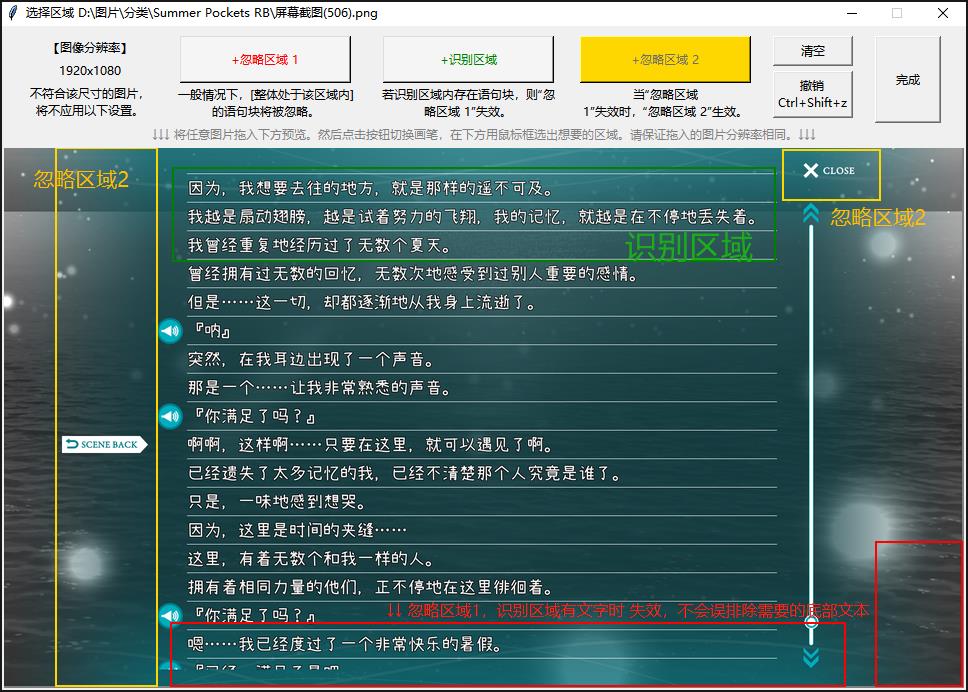
Task: Play voice for first 『你满足了吗？』 line
Action: tap(170, 416)
